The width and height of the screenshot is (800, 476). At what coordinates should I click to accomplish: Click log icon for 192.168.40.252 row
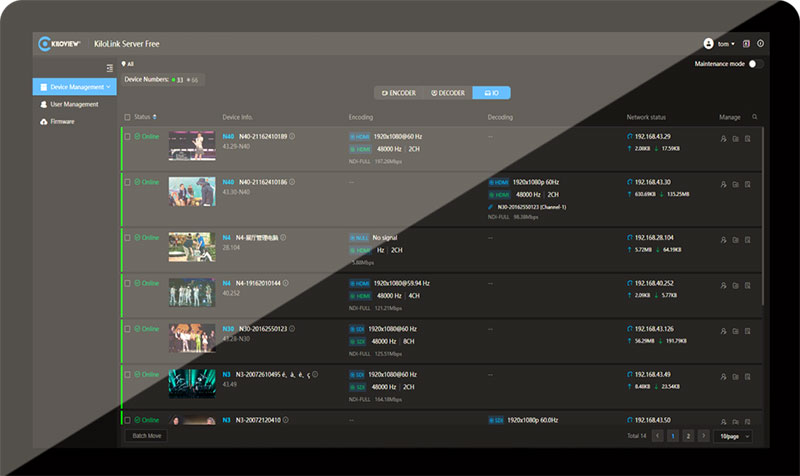[747, 286]
